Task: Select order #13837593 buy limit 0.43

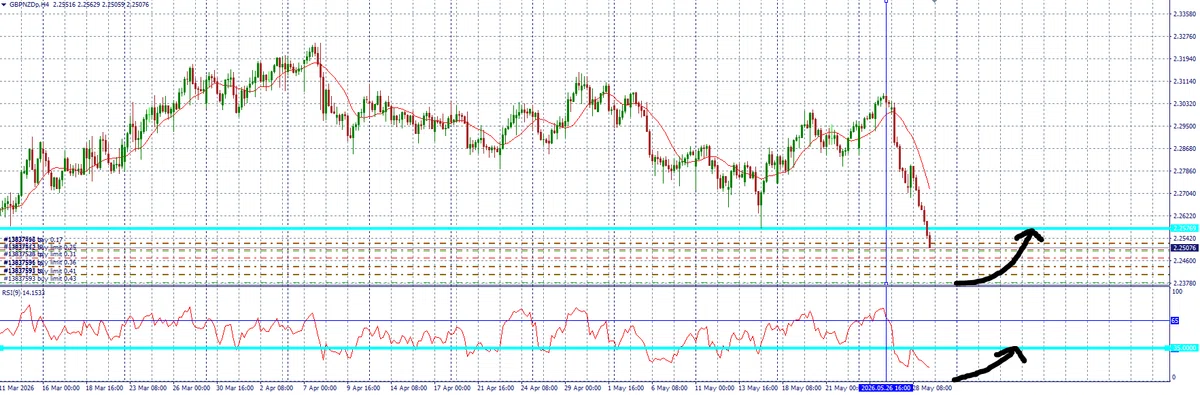Action: pyautogui.click(x=40, y=278)
